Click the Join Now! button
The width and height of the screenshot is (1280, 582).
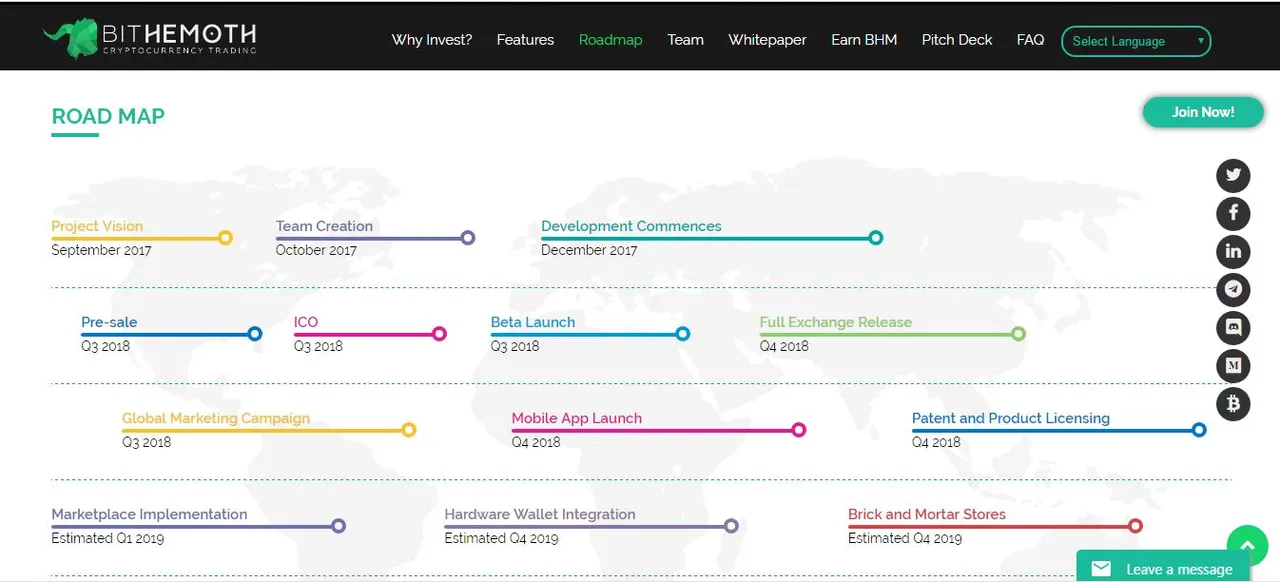pyautogui.click(x=1203, y=112)
